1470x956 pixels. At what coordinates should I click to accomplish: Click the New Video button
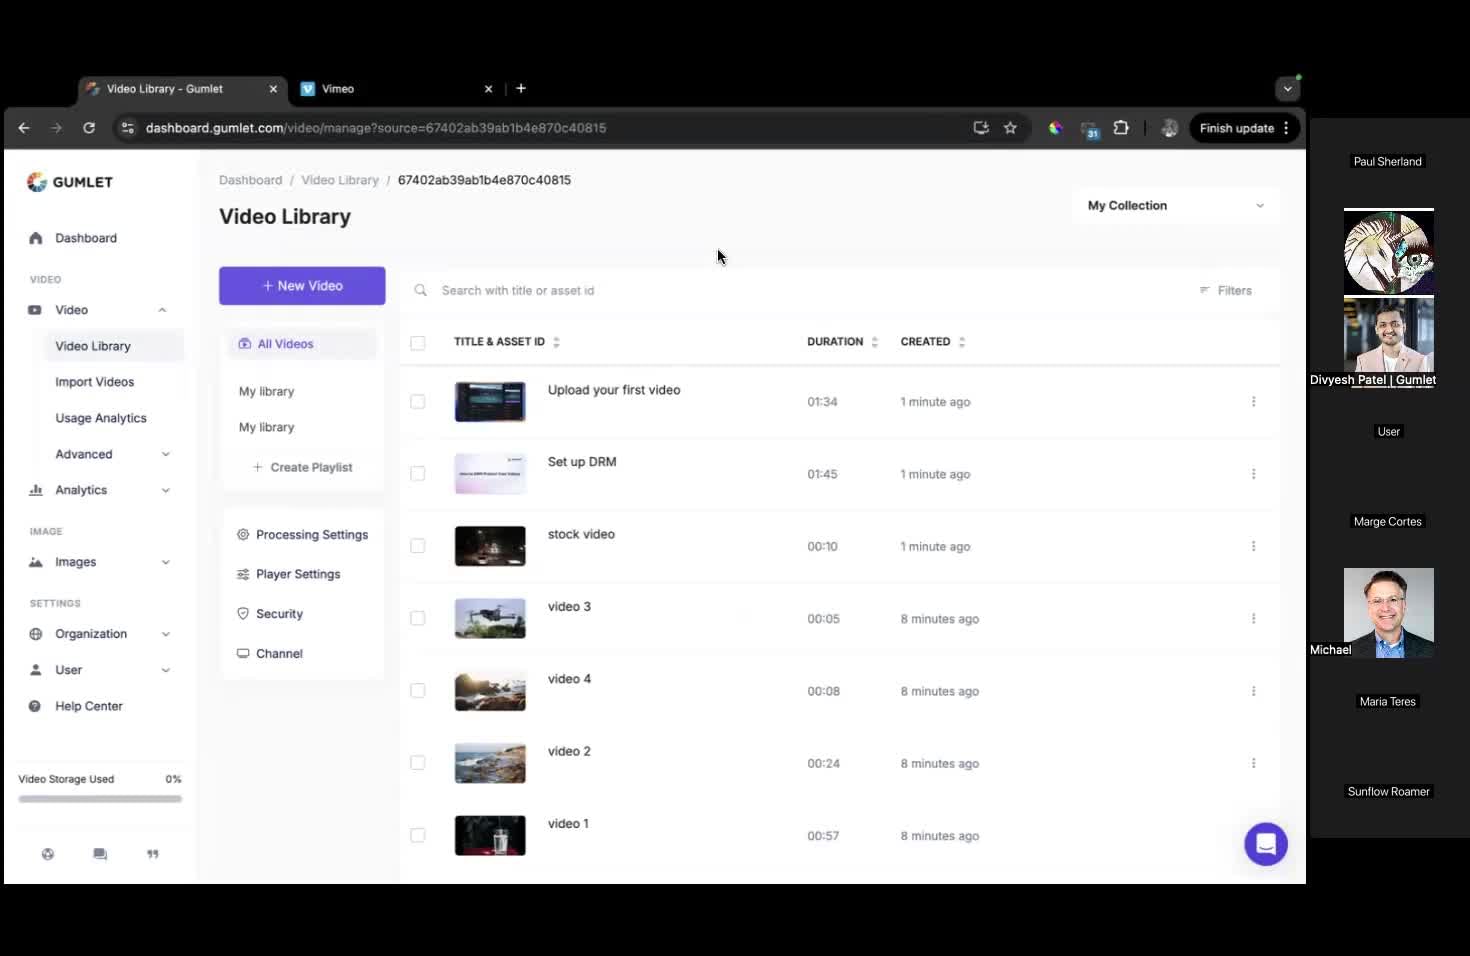coord(302,286)
